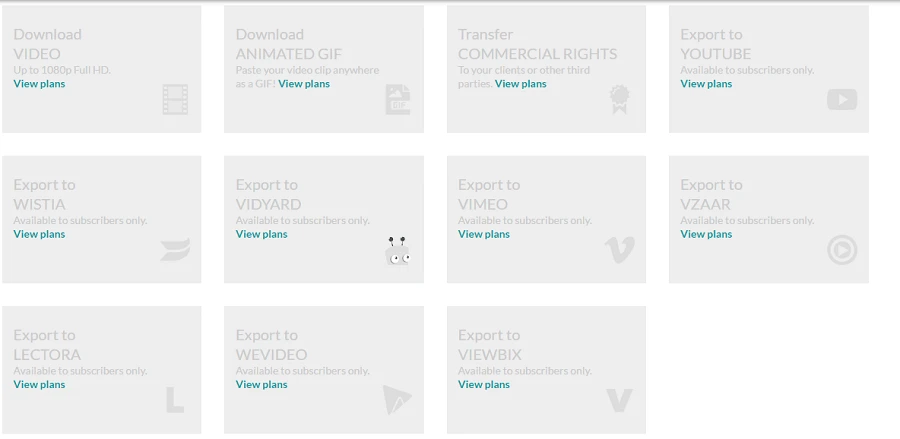Open View plans under Export to WeVideo
This screenshot has width=900, height=439.
[261, 384]
